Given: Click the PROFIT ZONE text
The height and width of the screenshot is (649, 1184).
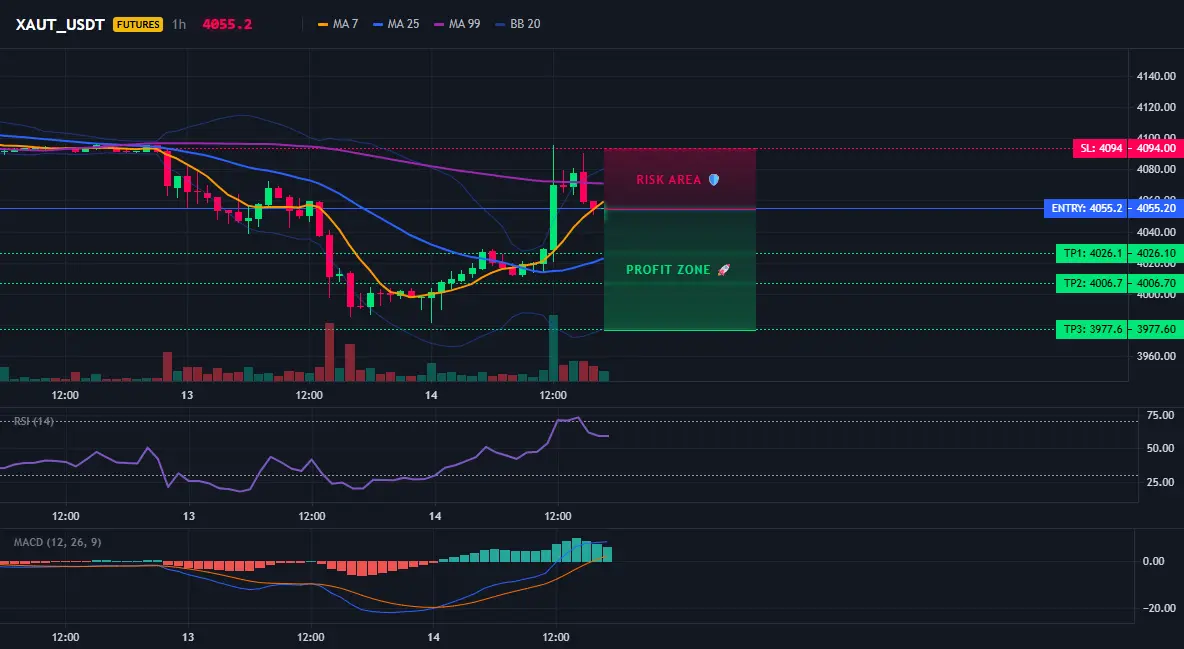Looking at the screenshot, I should [668, 270].
